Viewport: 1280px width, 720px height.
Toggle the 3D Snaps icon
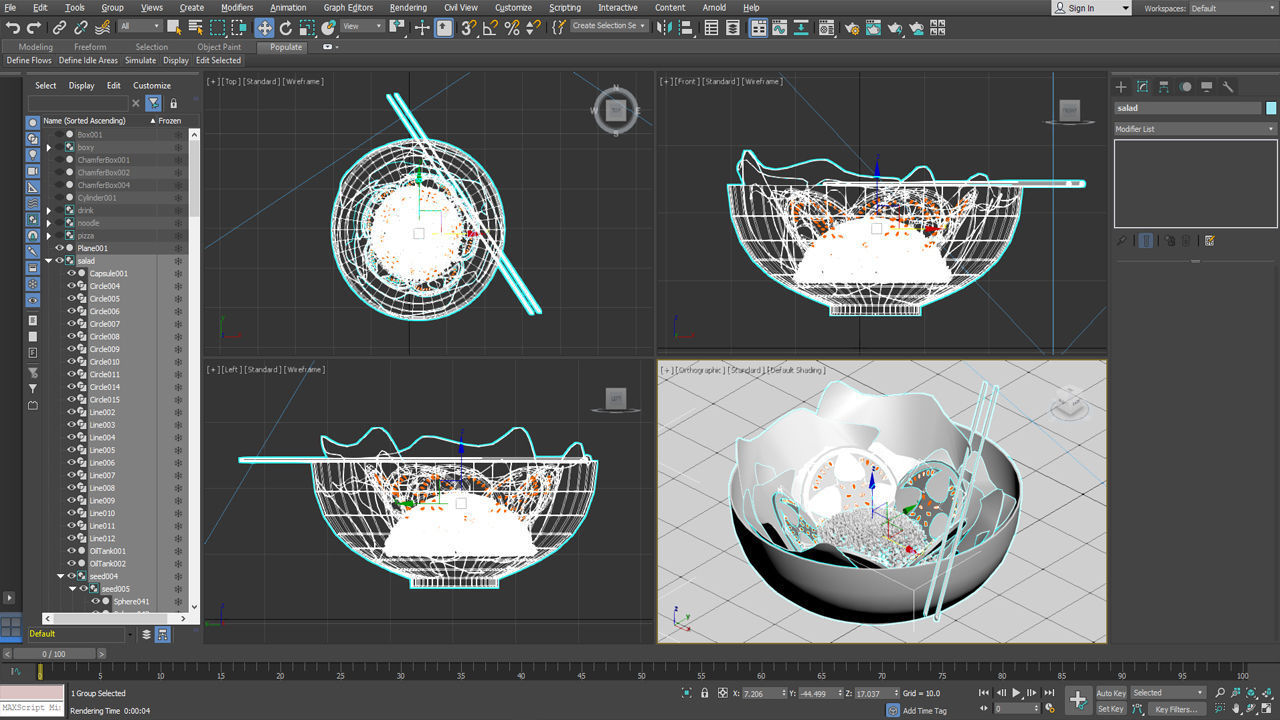(468, 28)
